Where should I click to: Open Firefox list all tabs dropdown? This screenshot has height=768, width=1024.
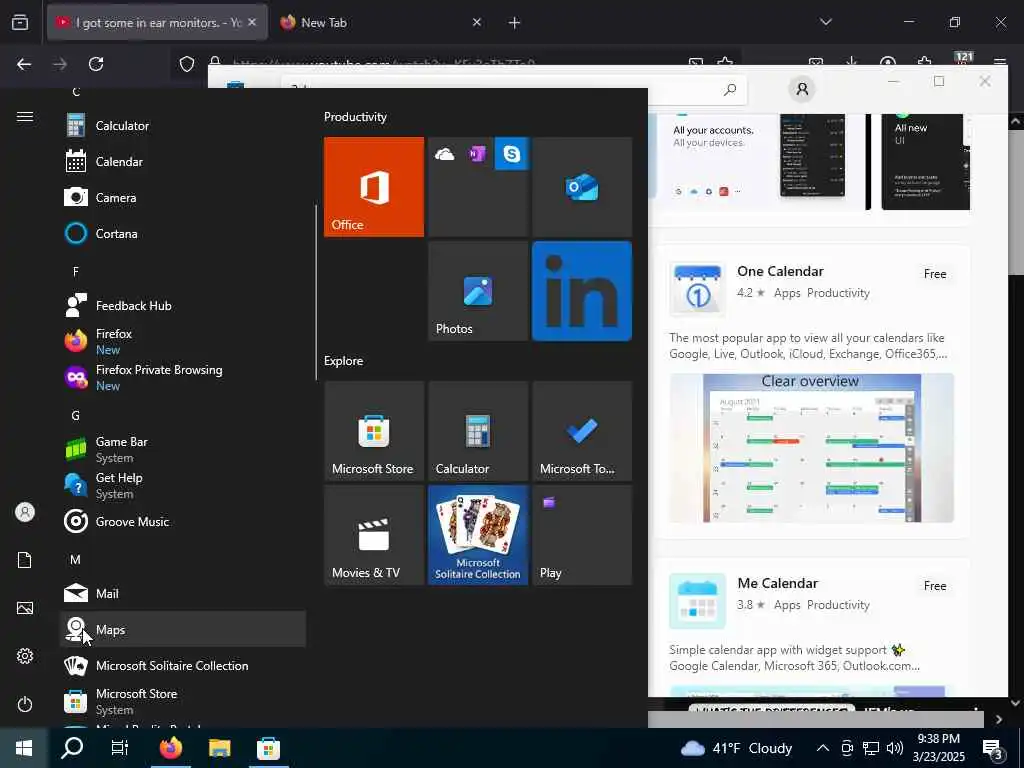tap(826, 22)
